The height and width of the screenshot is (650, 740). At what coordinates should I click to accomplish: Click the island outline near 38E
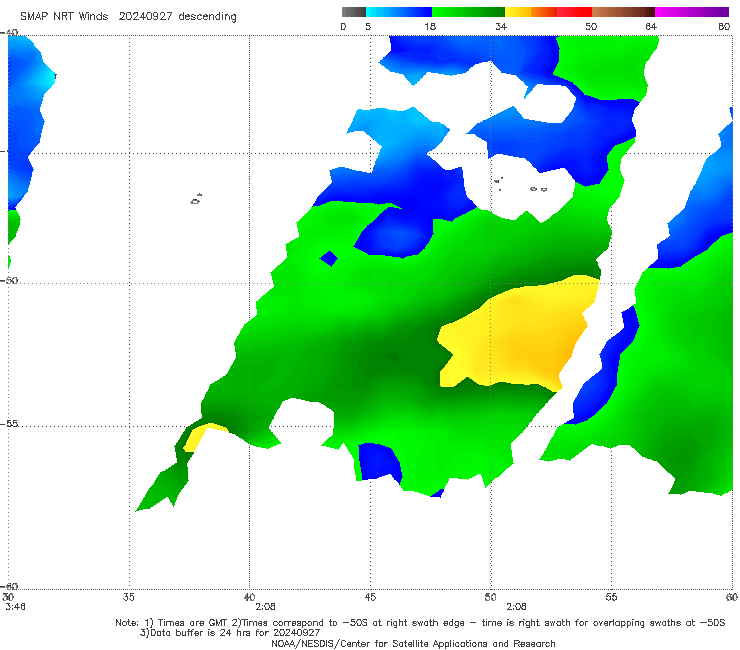click(x=196, y=199)
